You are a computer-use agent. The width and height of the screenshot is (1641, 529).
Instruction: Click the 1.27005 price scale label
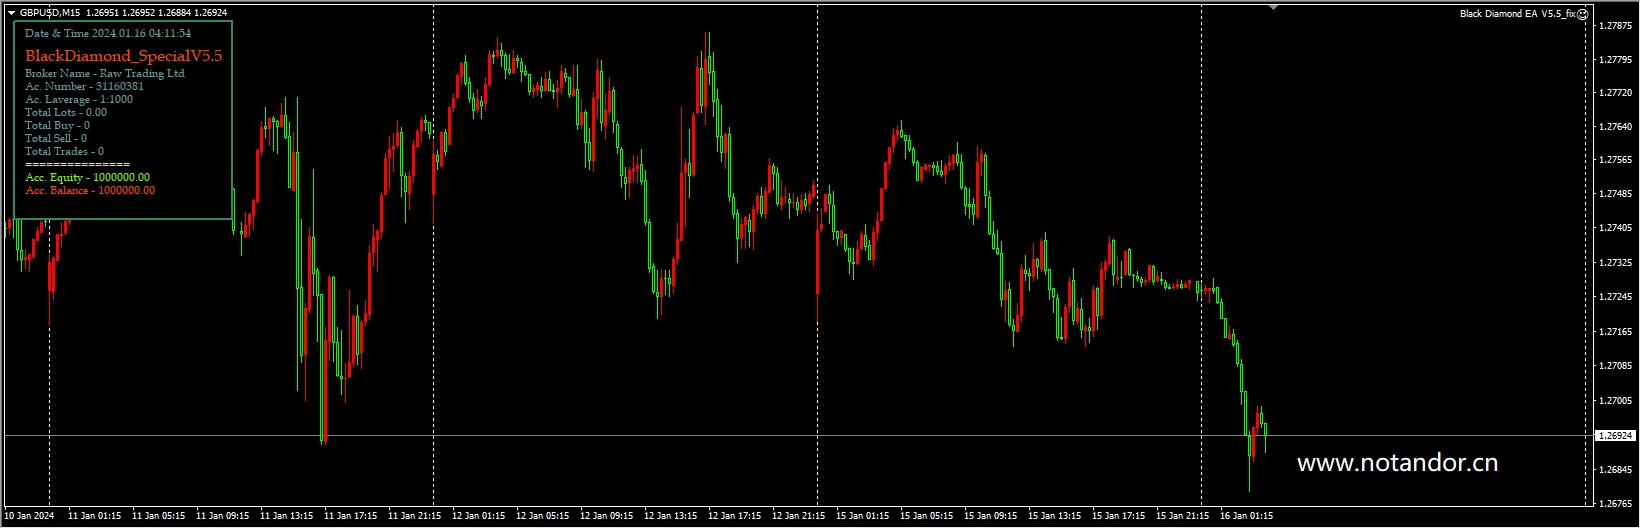point(1616,400)
